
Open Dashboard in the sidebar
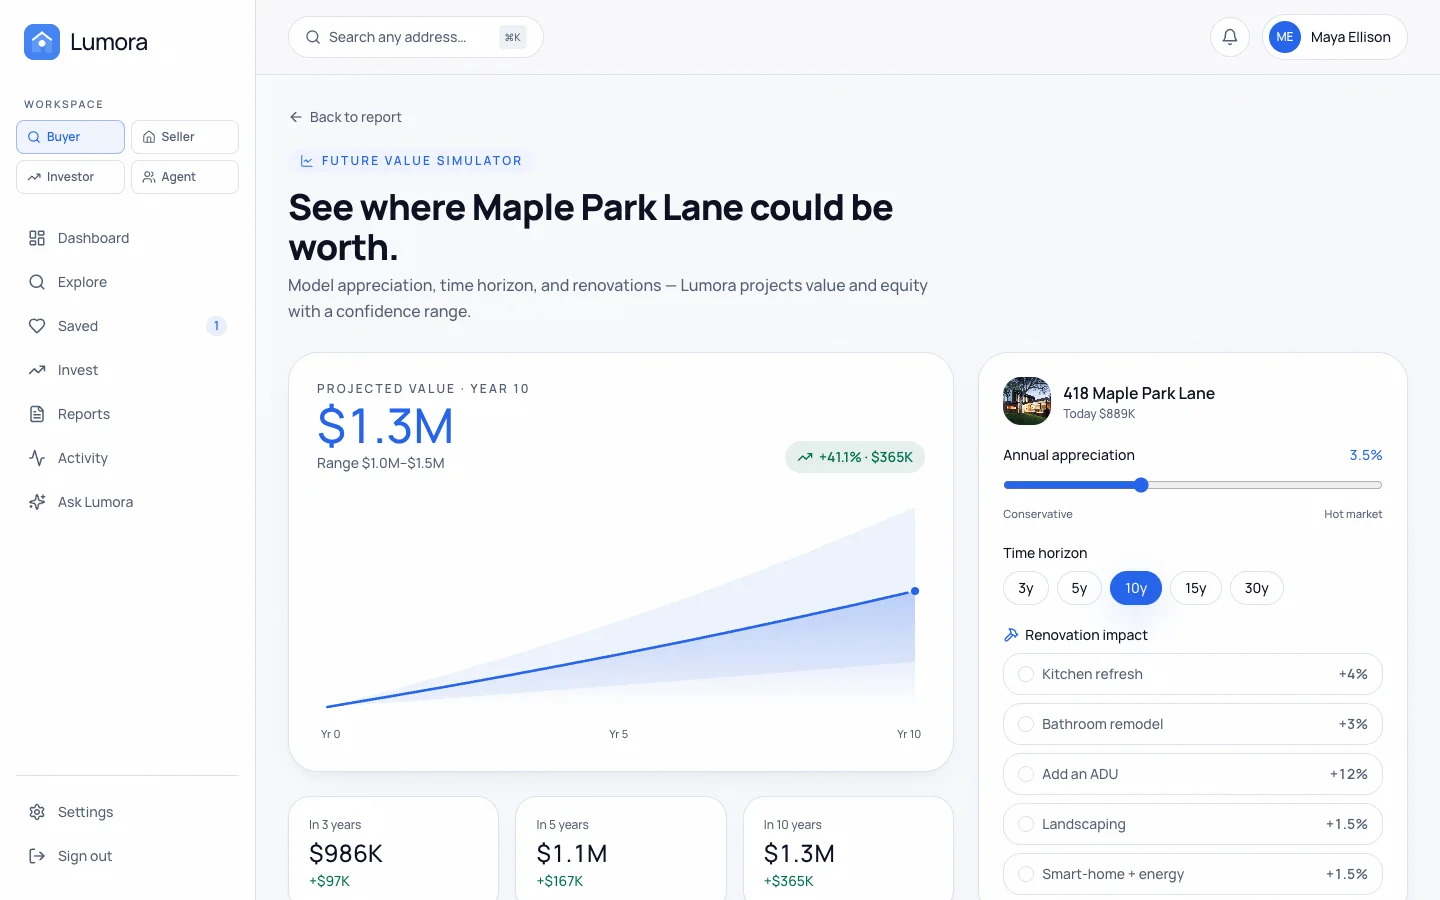[x=127, y=238]
